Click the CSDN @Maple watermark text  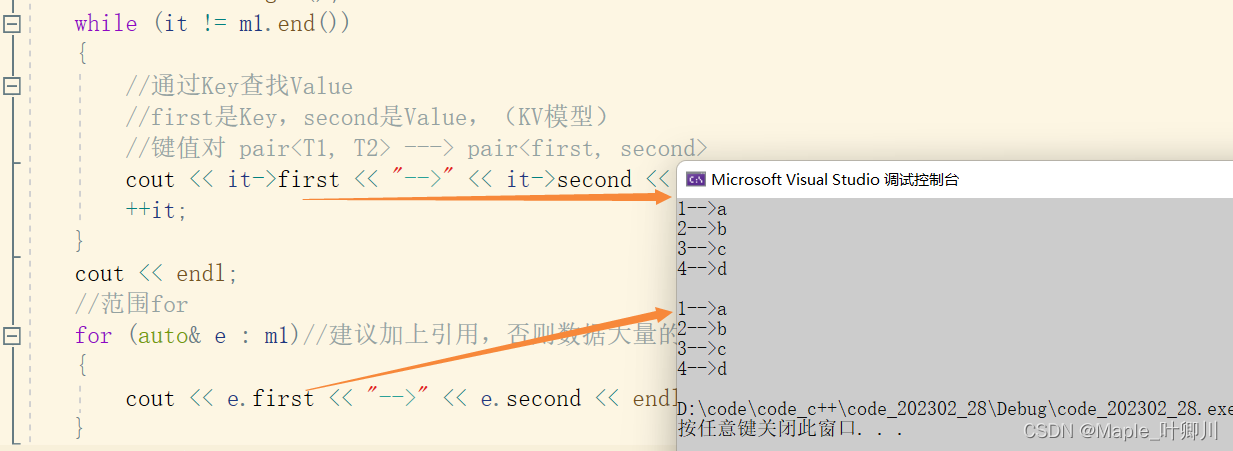pos(1120,431)
